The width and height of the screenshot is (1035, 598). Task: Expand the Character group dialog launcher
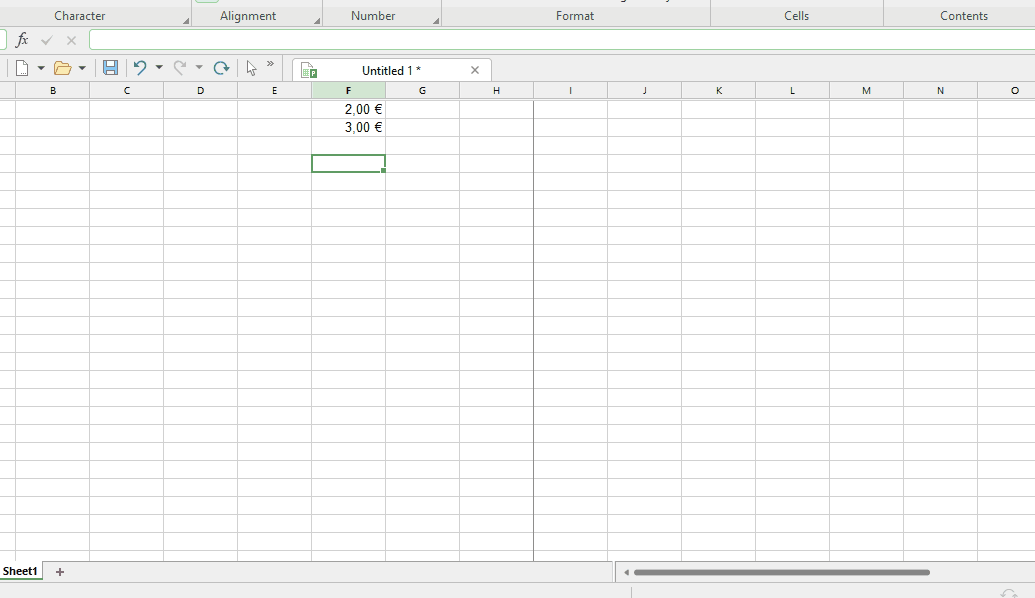click(186, 21)
